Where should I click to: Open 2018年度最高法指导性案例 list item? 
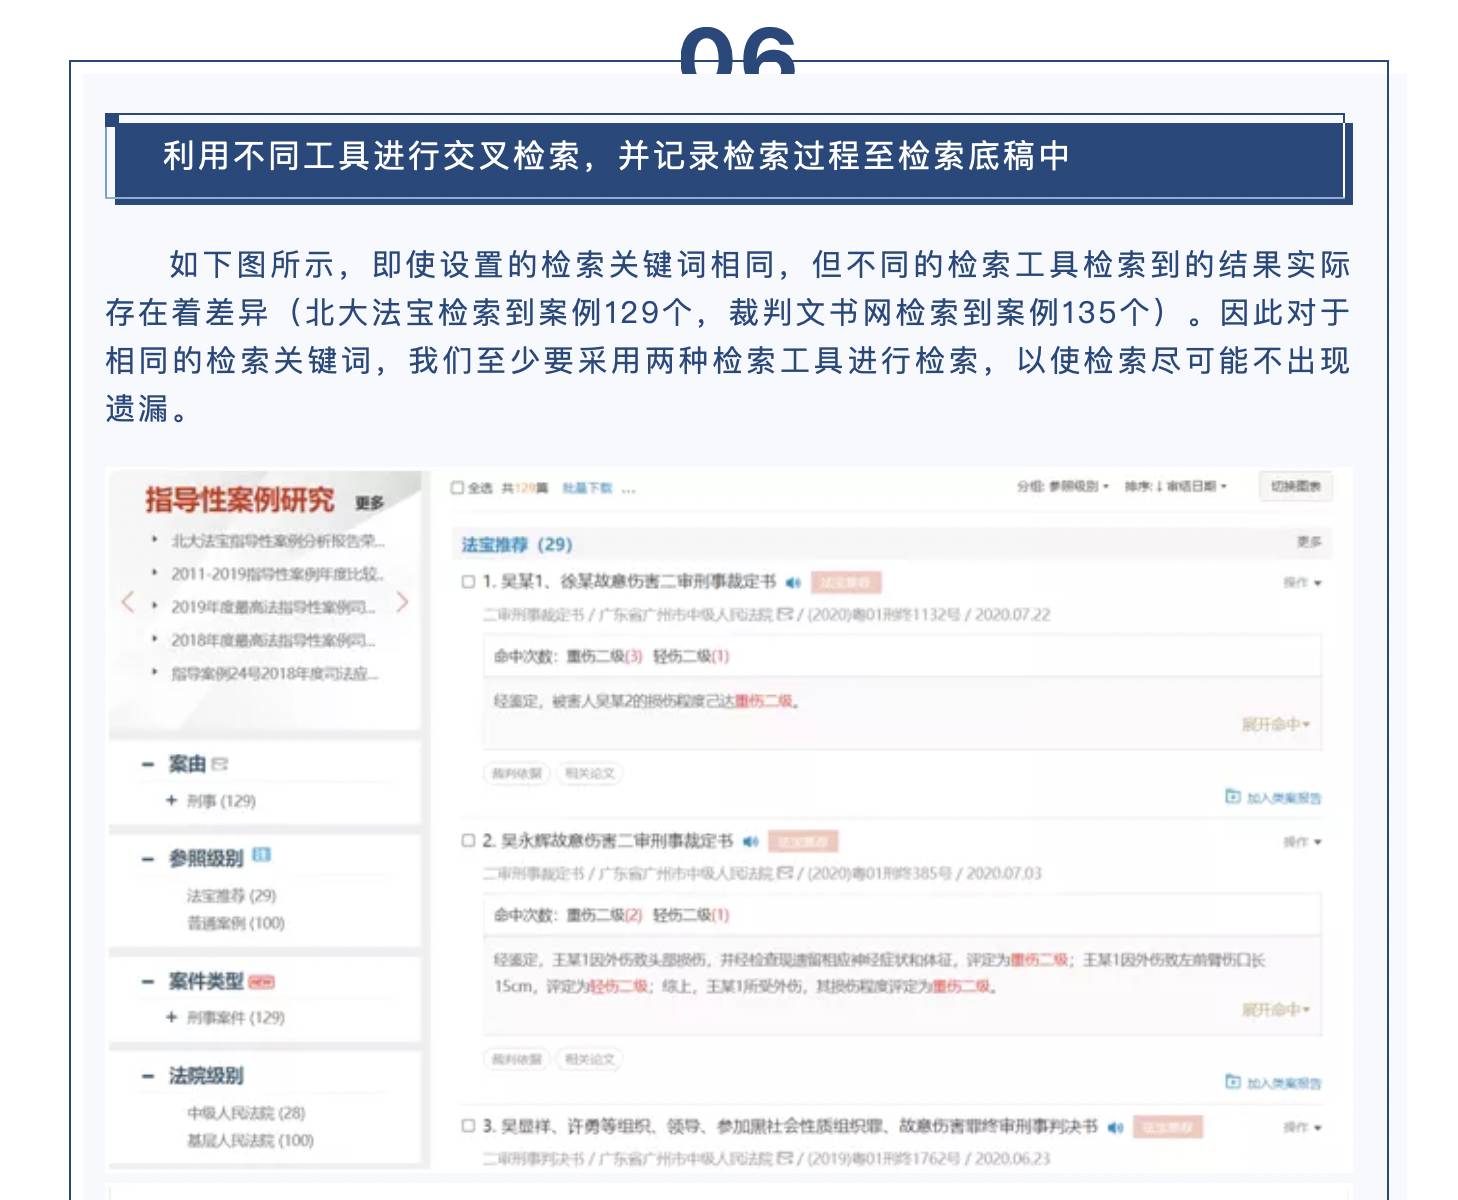coord(274,640)
